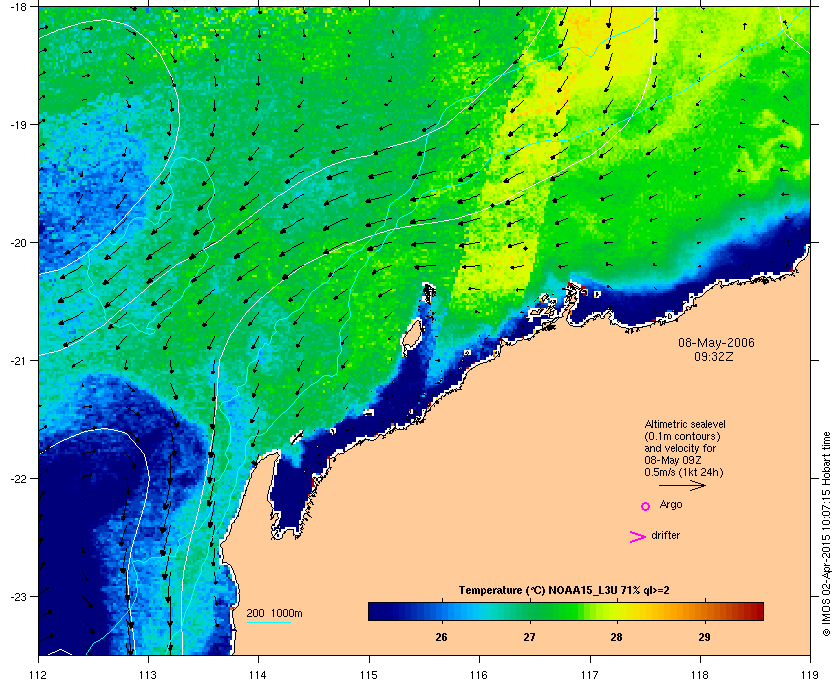The height and width of the screenshot is (680, 840).
Task: Click the latitude axis label -22
Action: [18, 478]
